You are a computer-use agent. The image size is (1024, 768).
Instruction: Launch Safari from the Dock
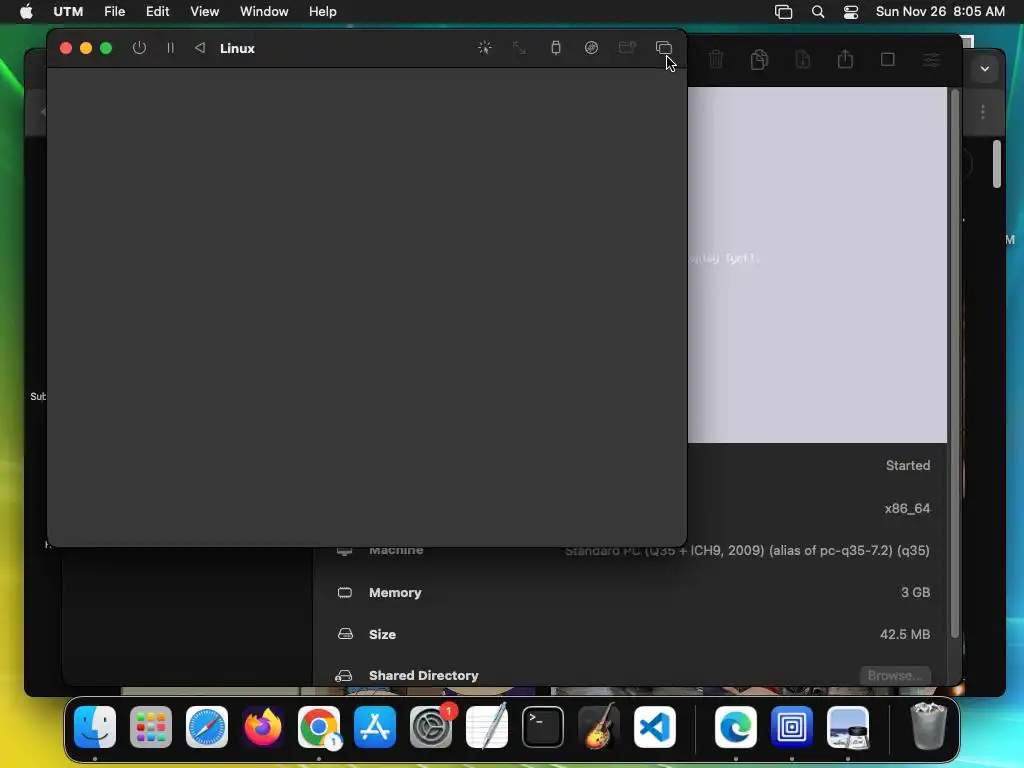(207, 727)
